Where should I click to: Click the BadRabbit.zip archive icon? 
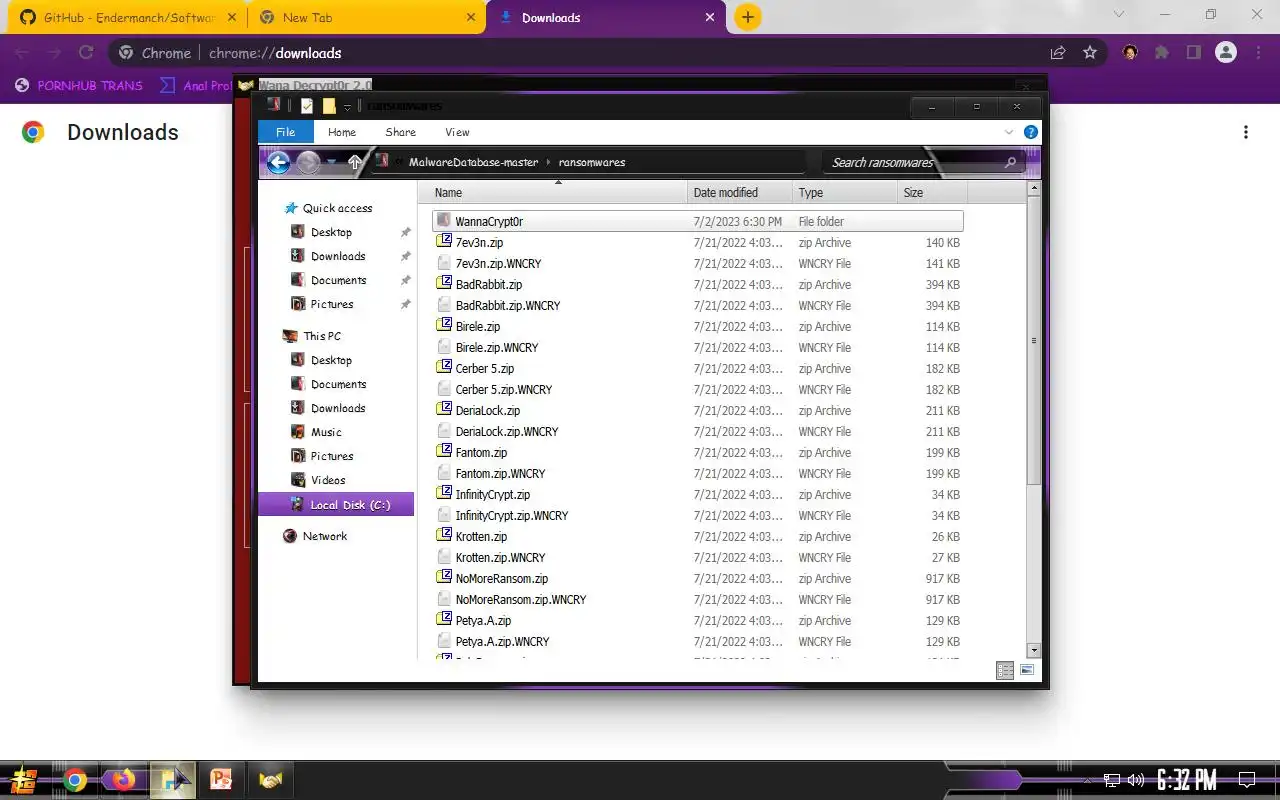point(445,284)
